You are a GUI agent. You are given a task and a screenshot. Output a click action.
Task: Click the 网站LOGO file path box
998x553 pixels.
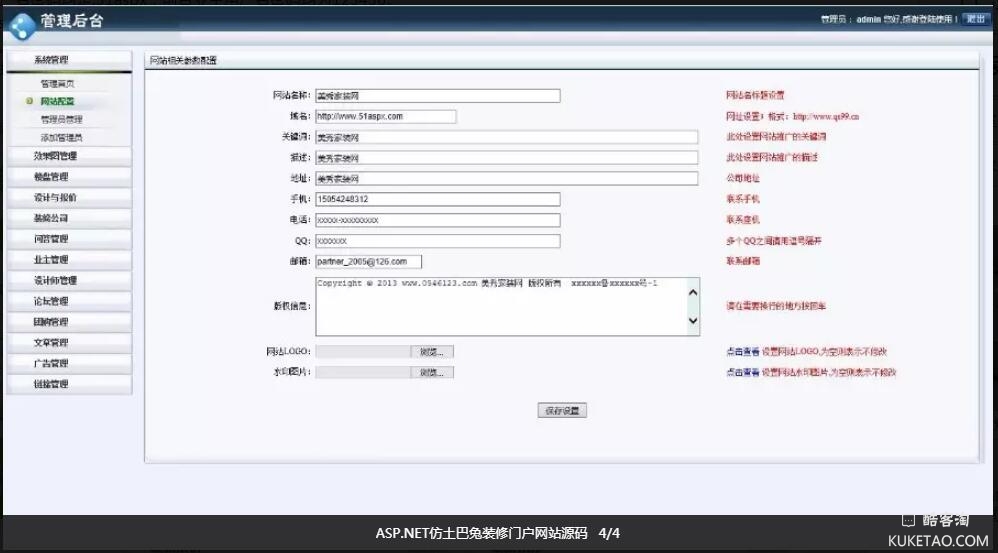tap(363, 352)
